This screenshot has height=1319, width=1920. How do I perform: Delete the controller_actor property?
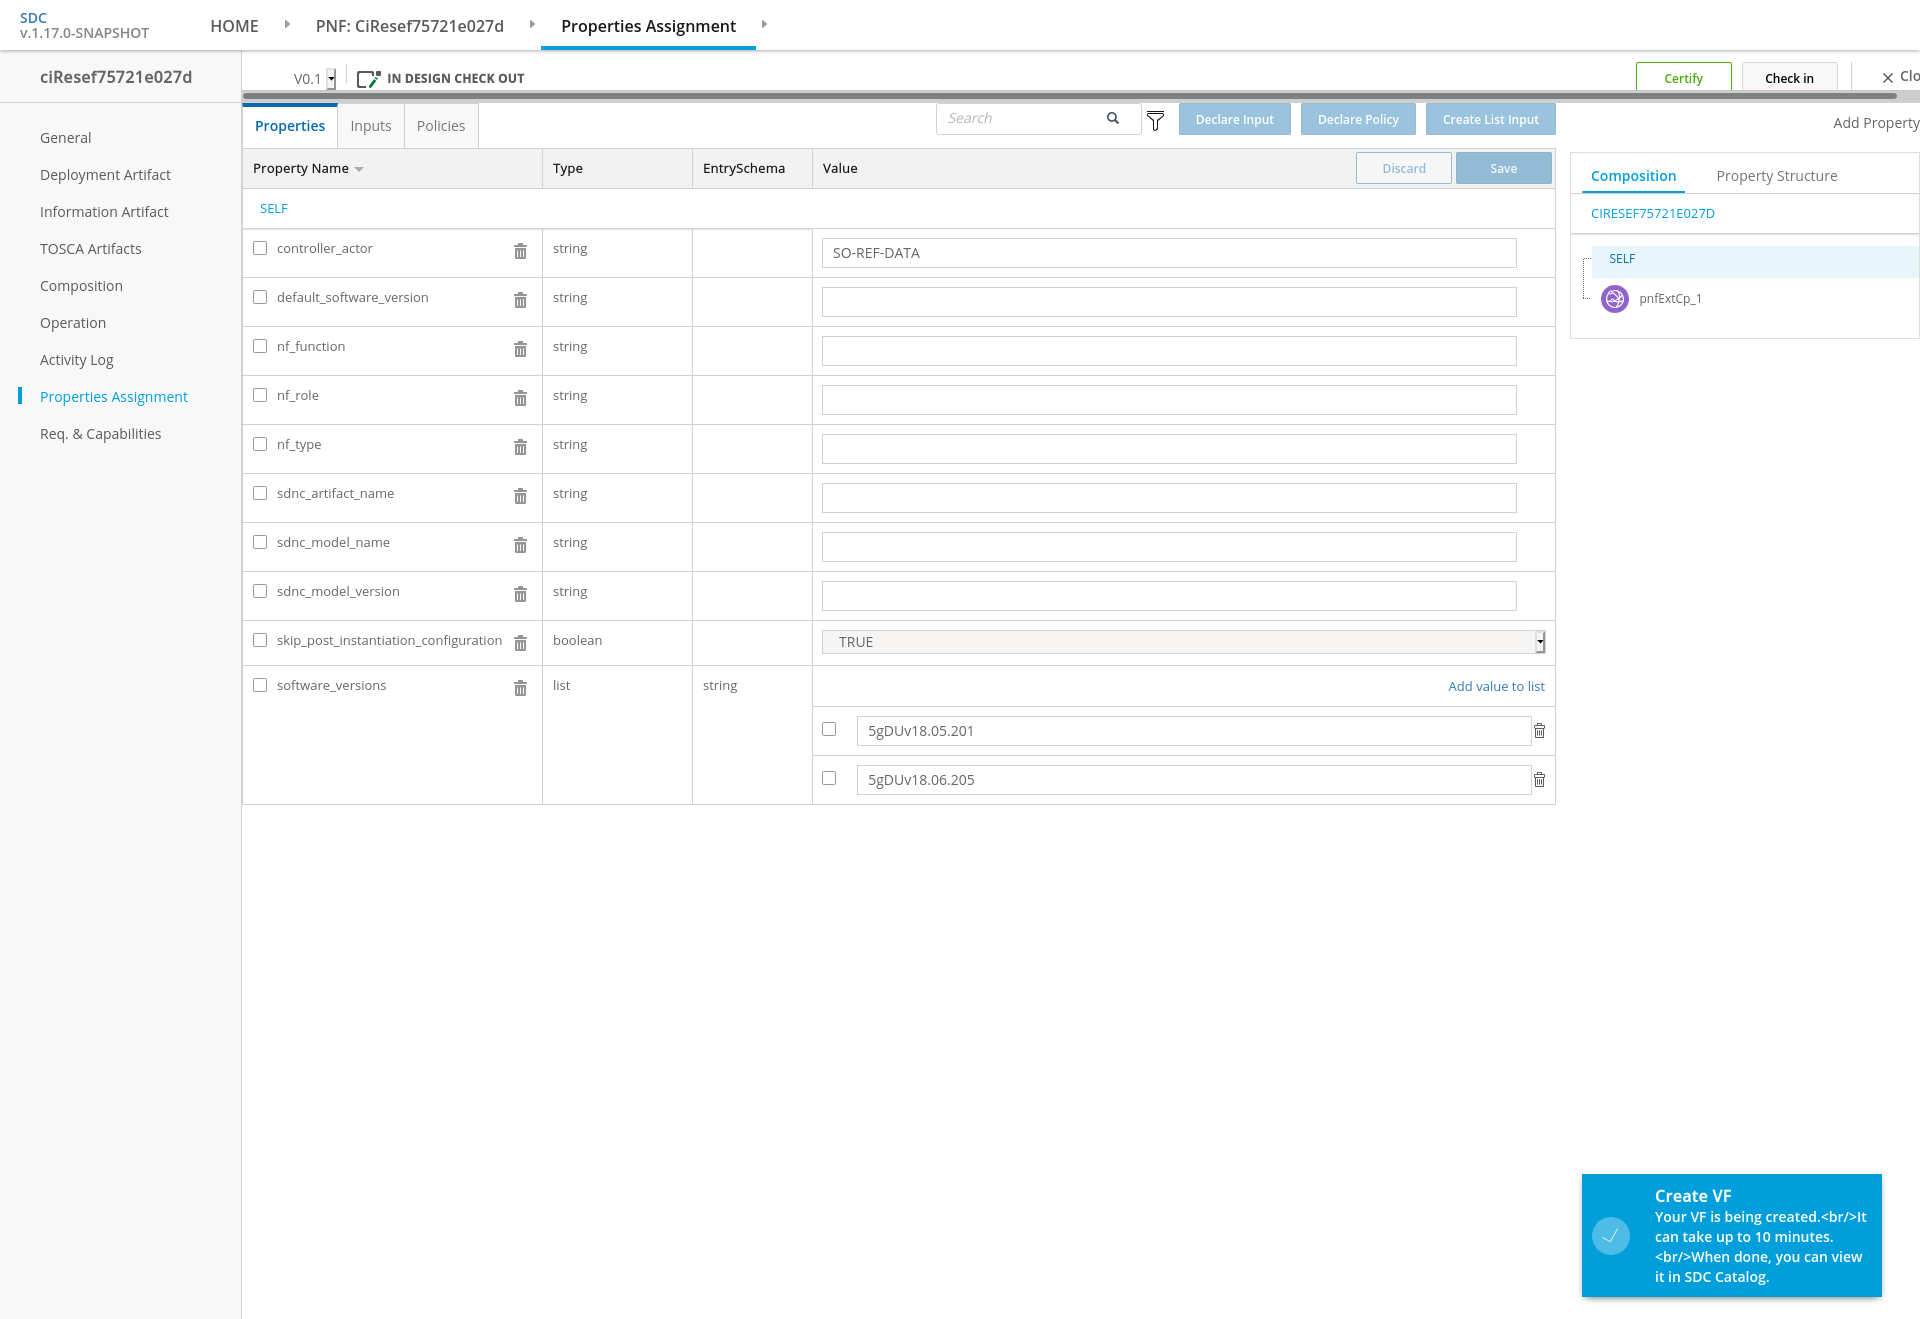pyautogui.click(x=520, y=251)
